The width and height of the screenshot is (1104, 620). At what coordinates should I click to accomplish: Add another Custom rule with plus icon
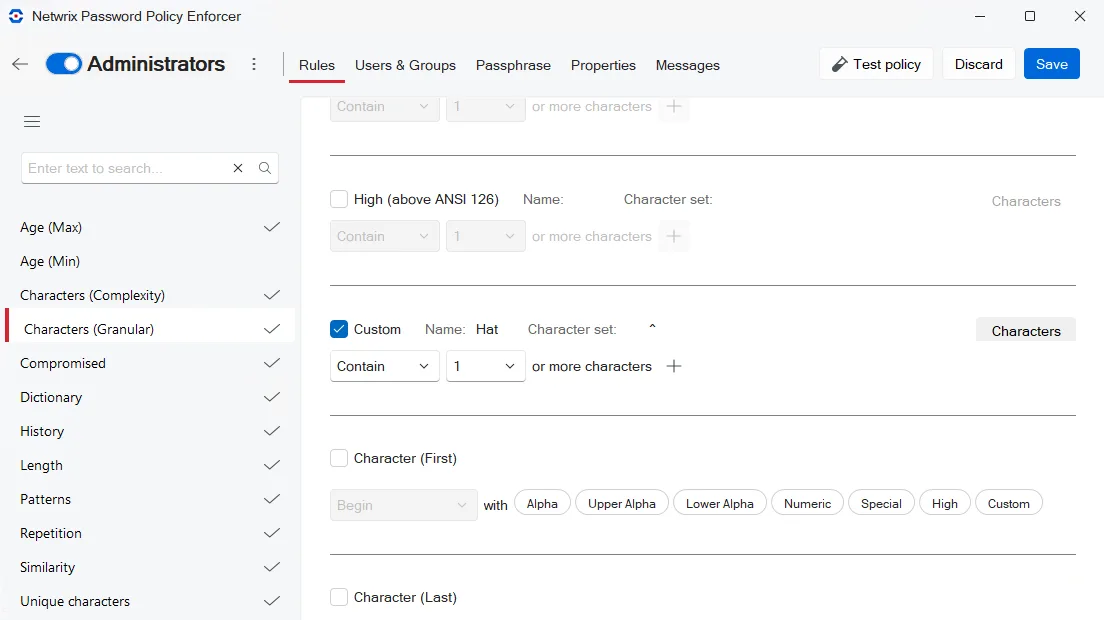(x=674, y=366)
